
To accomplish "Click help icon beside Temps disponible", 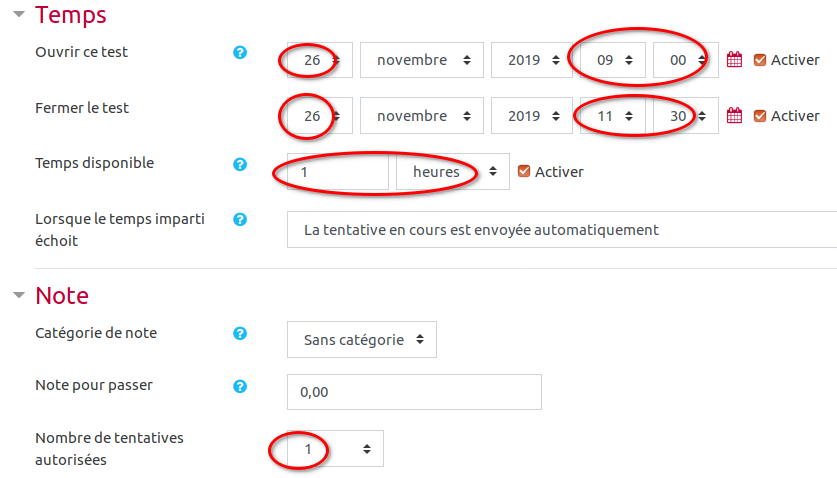I will 240,164.
